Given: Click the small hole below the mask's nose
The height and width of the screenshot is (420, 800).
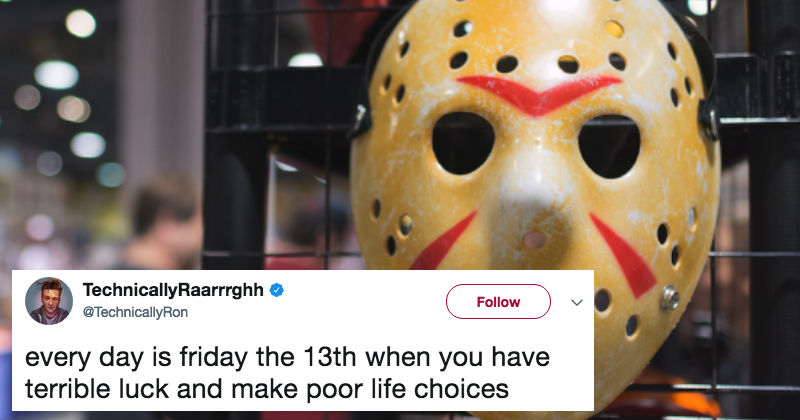Looking at the screenshot, I should (x=535, y=240).
